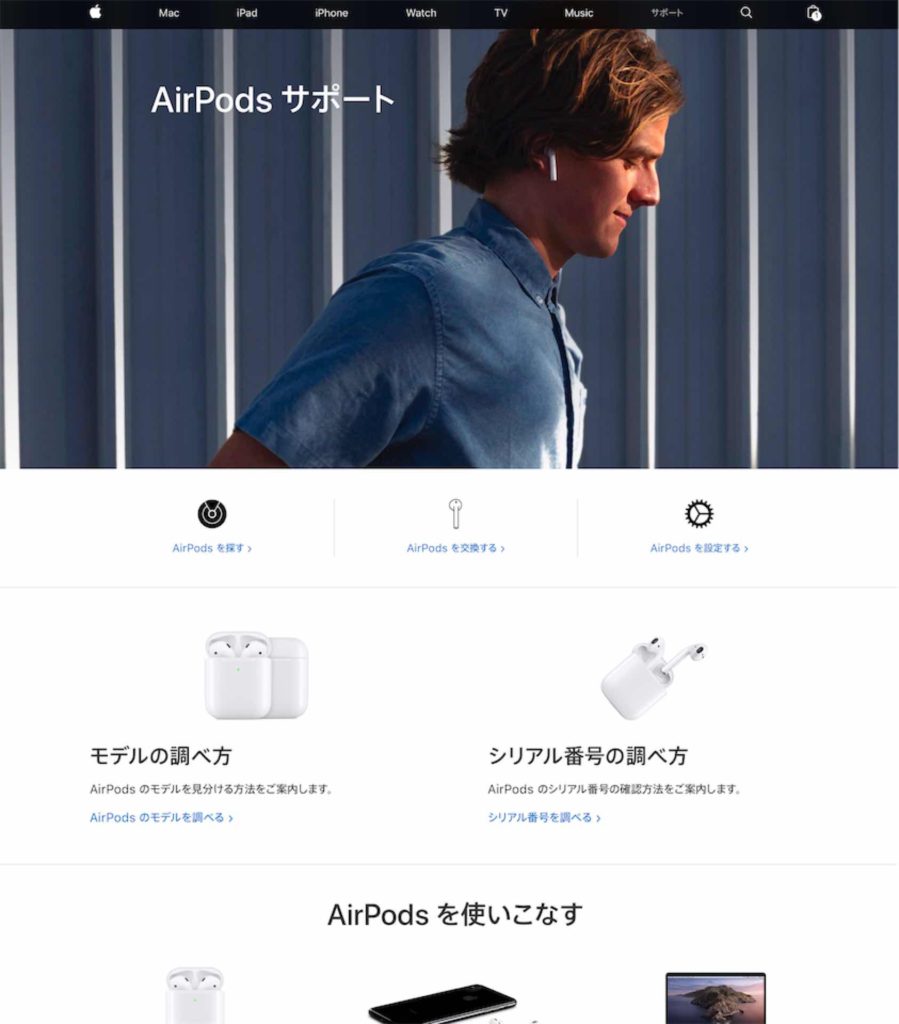
Task: Open the search magnifier icon
Action: [x=746, y=12]
